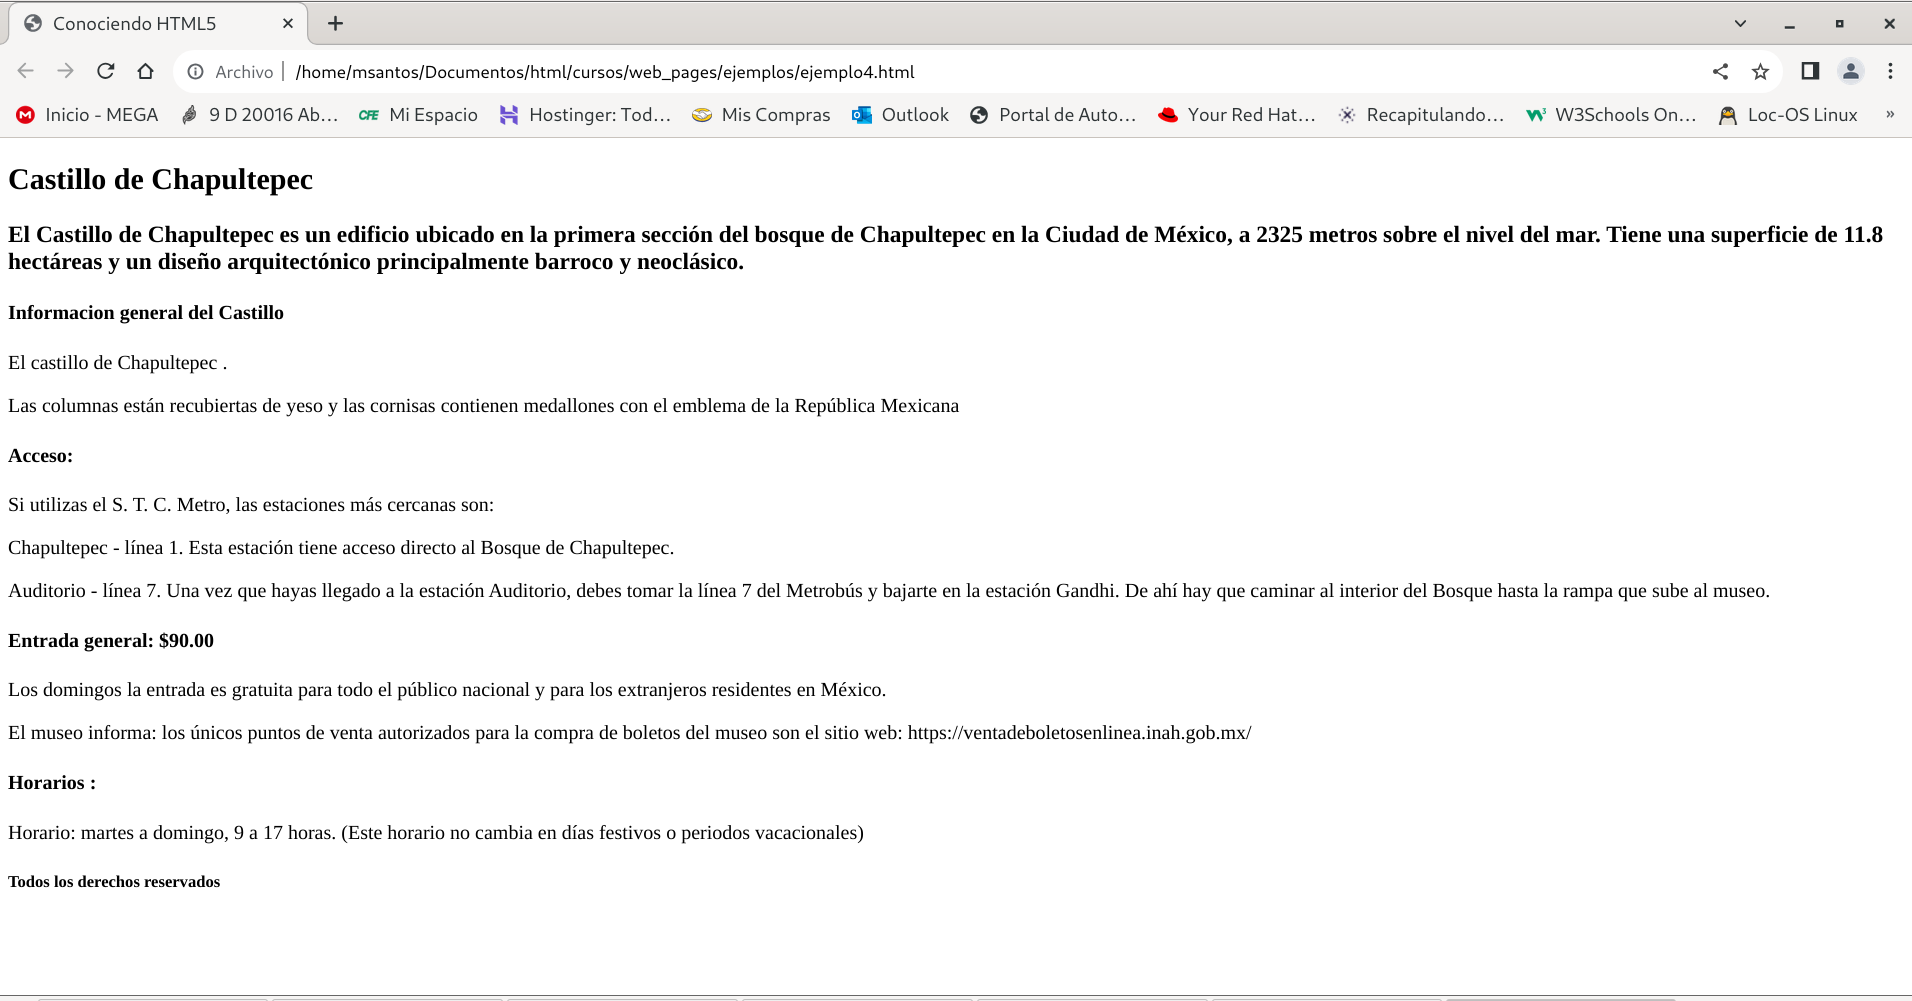The width and height of the screenshot is (1912, 1001).
Task: Open the Your Red Hat bookmark
Action: pyautogui.click(x=1237, y=115)
